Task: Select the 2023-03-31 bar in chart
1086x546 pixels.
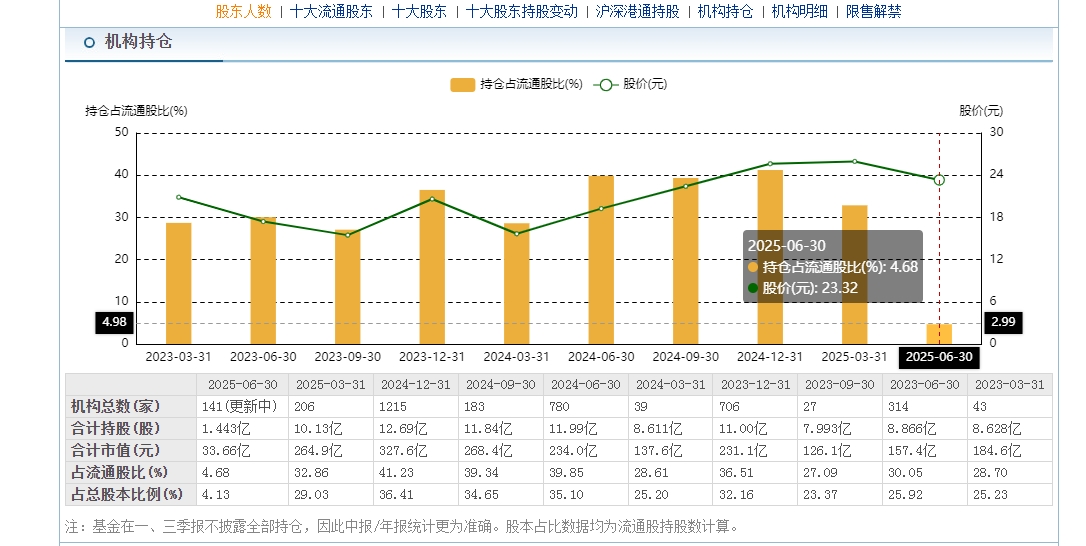Action: (x=179, y=283)
